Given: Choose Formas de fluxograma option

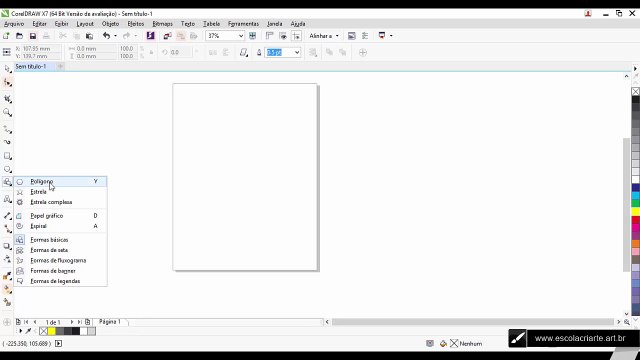Looking at the screenshot, I should pos(60,260).
